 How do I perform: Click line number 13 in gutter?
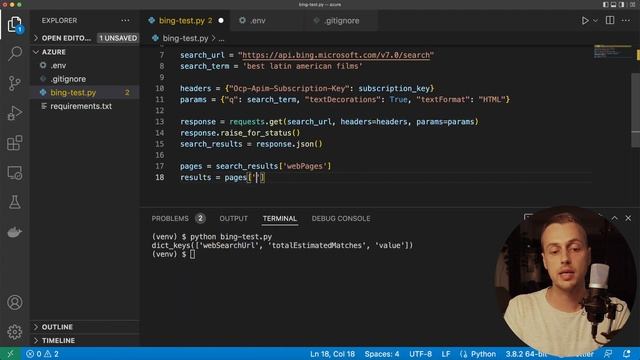pyautogui.click(x=160, y=122)
